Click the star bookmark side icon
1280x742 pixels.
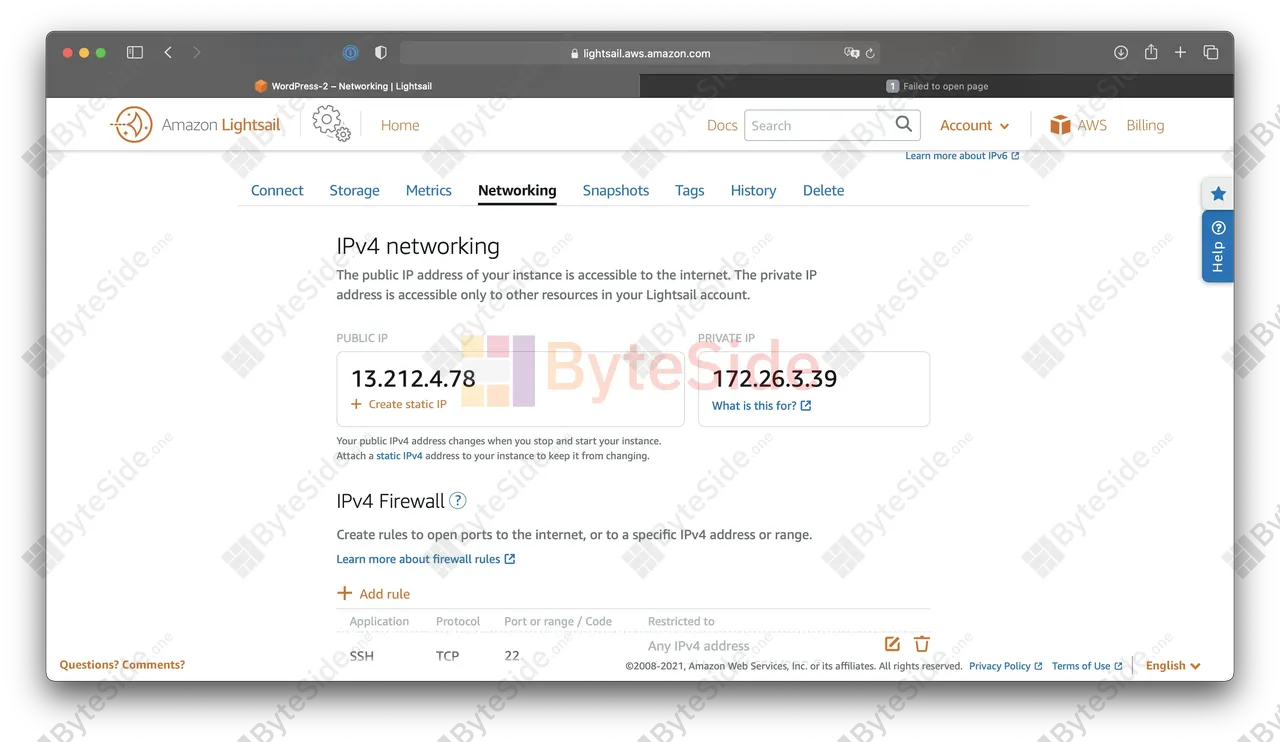coord(1218,194)
